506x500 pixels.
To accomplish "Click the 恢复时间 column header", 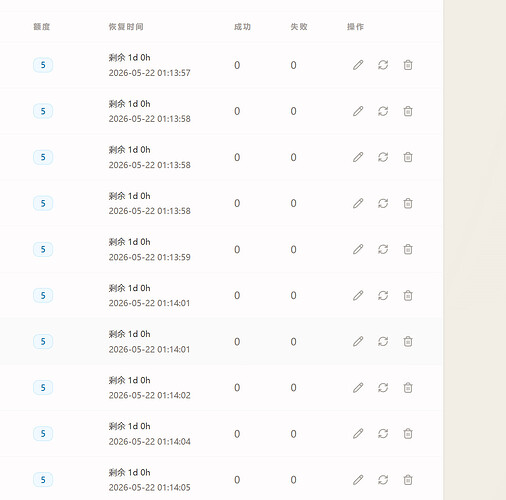I will click(x=126, y=27).
